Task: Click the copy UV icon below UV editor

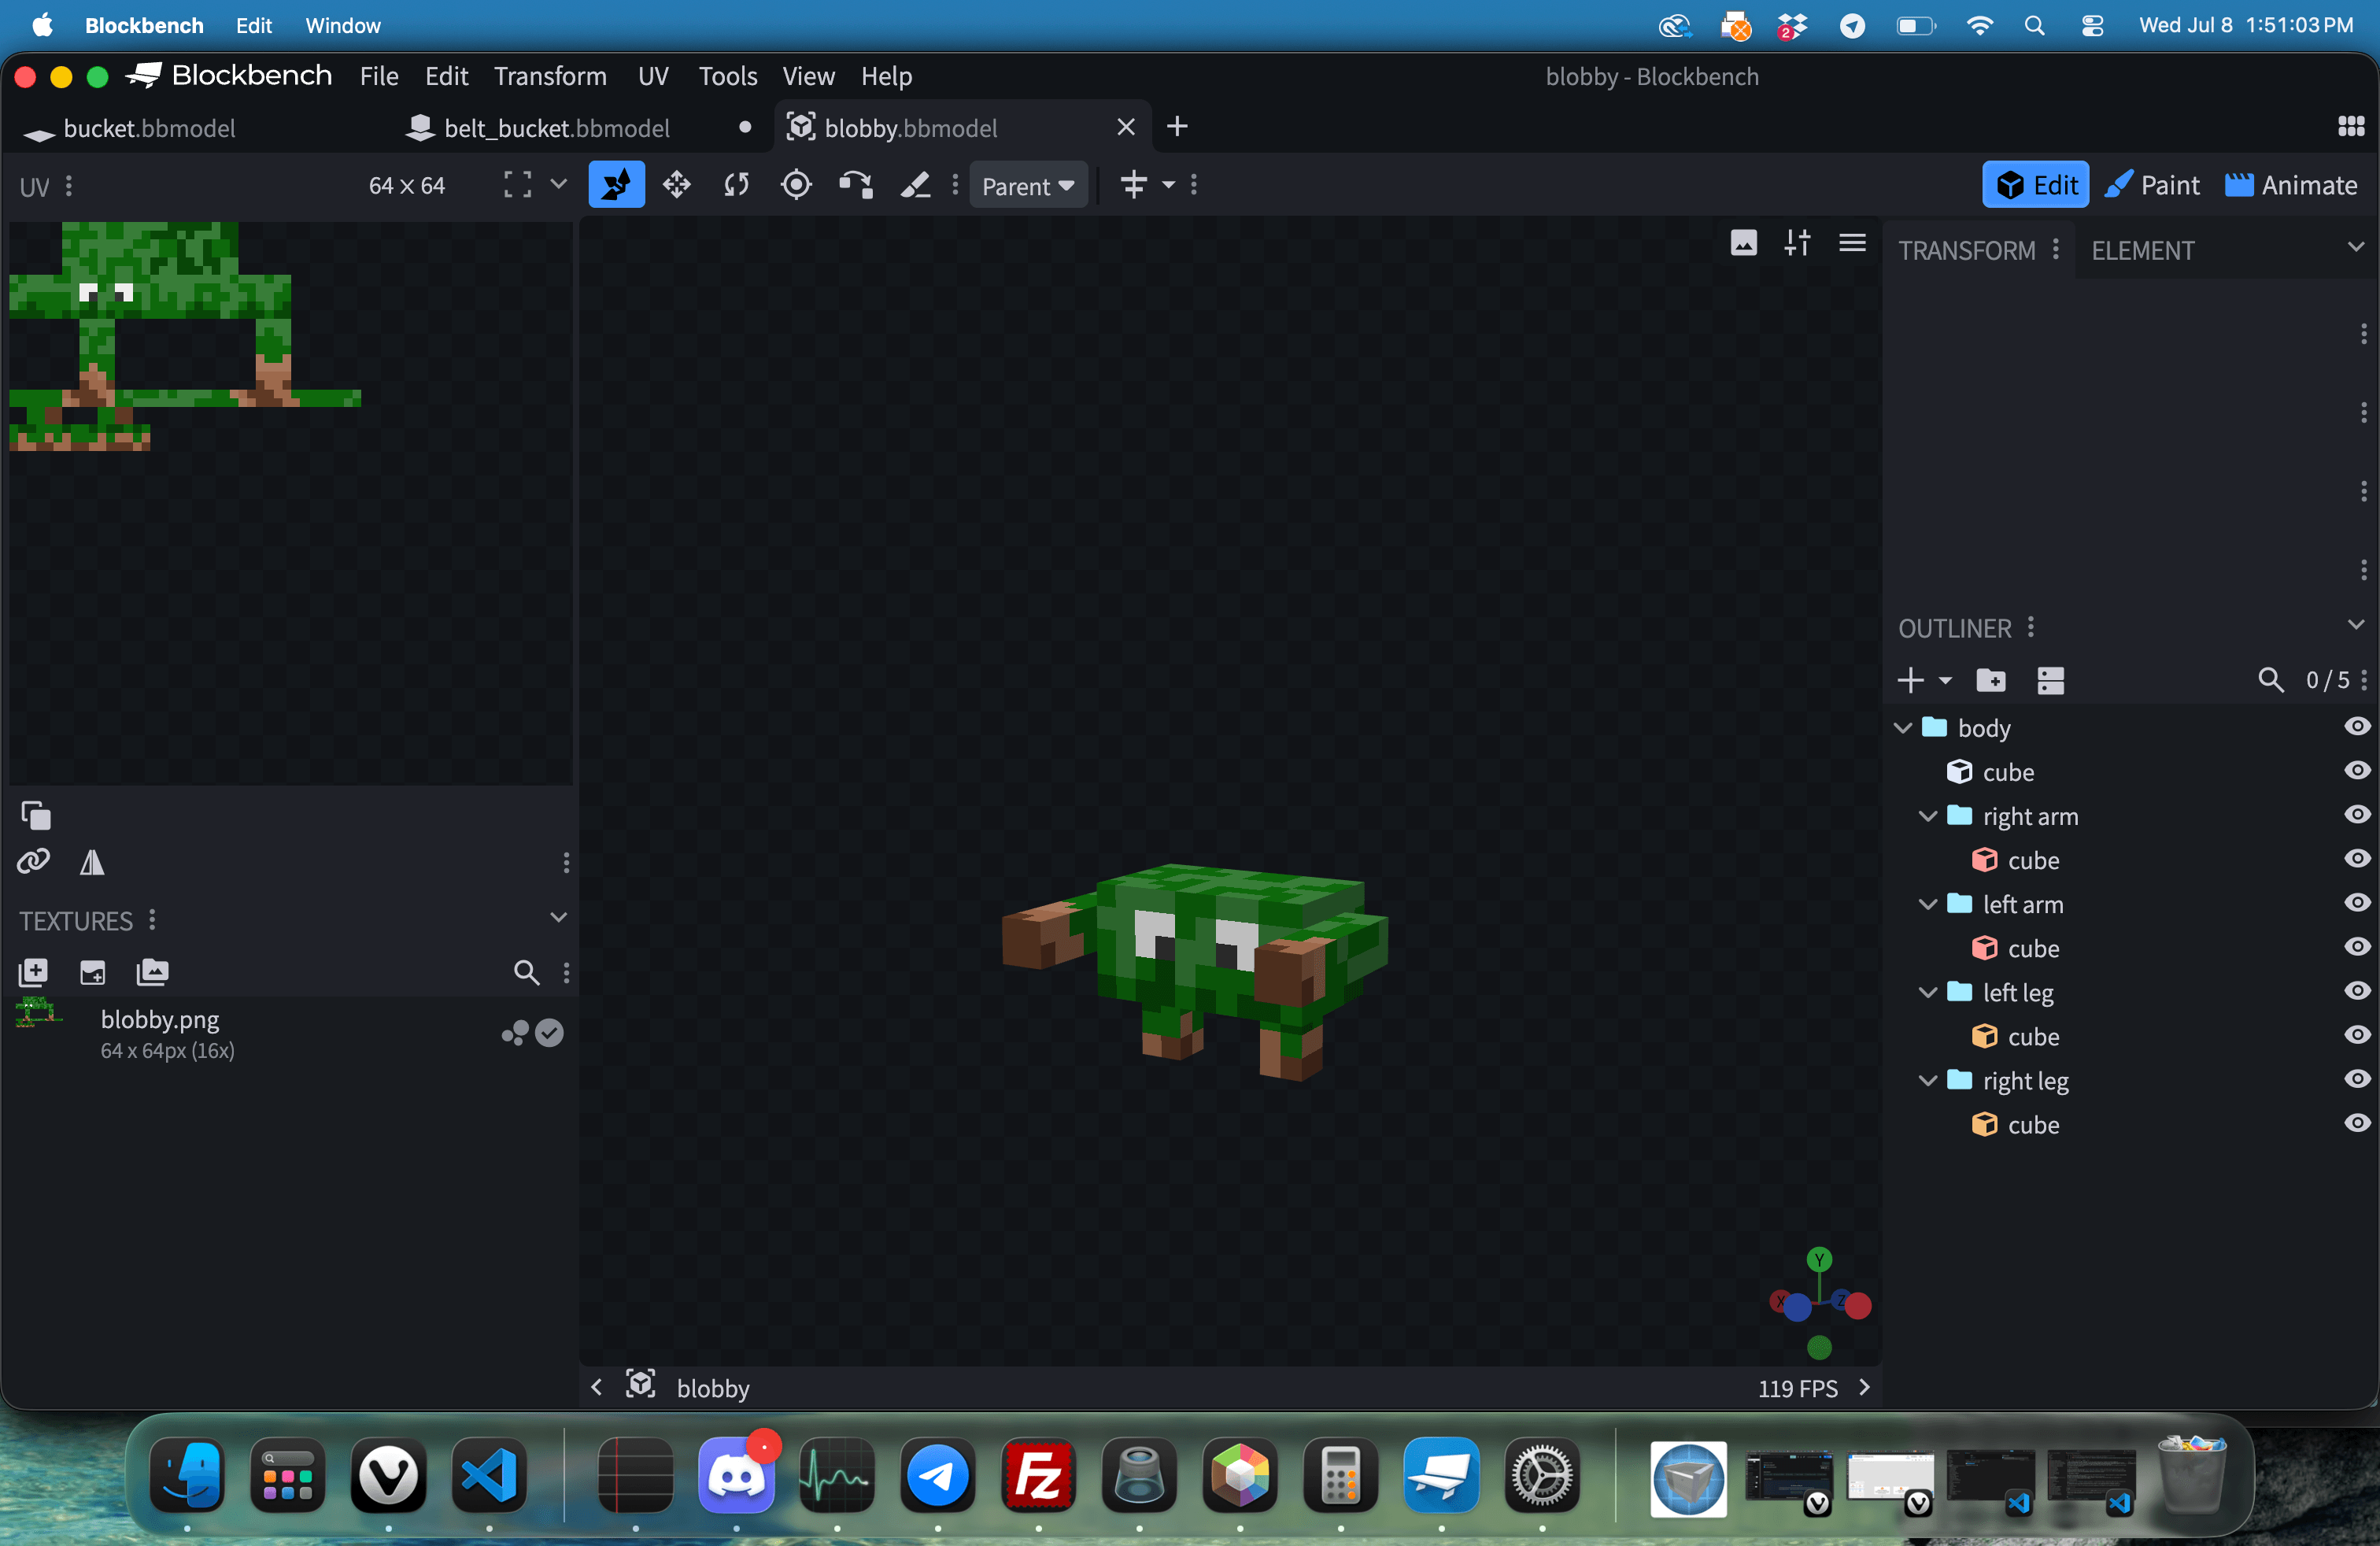Action: pyautogui.click(x=35, y=816)
